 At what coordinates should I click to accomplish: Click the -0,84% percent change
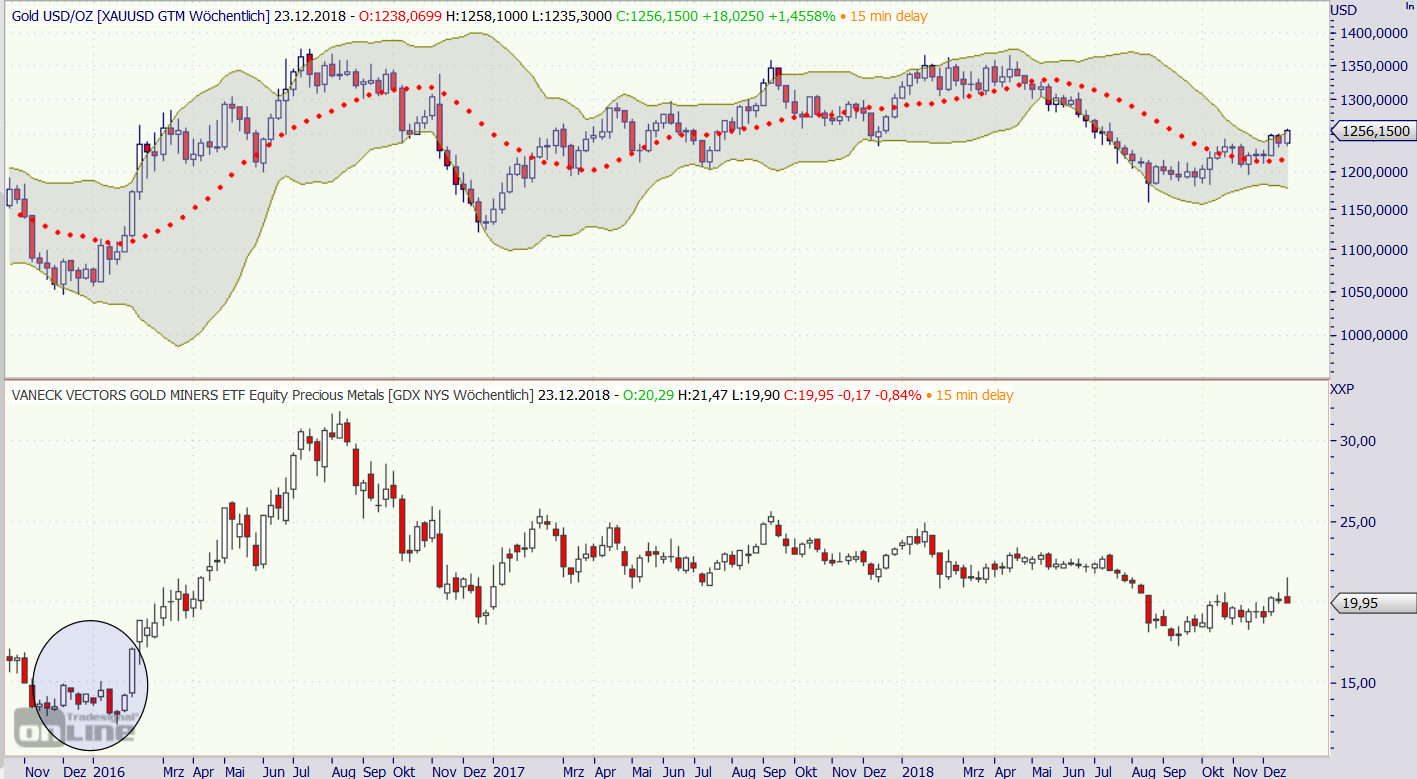click(x=899, y=395)
